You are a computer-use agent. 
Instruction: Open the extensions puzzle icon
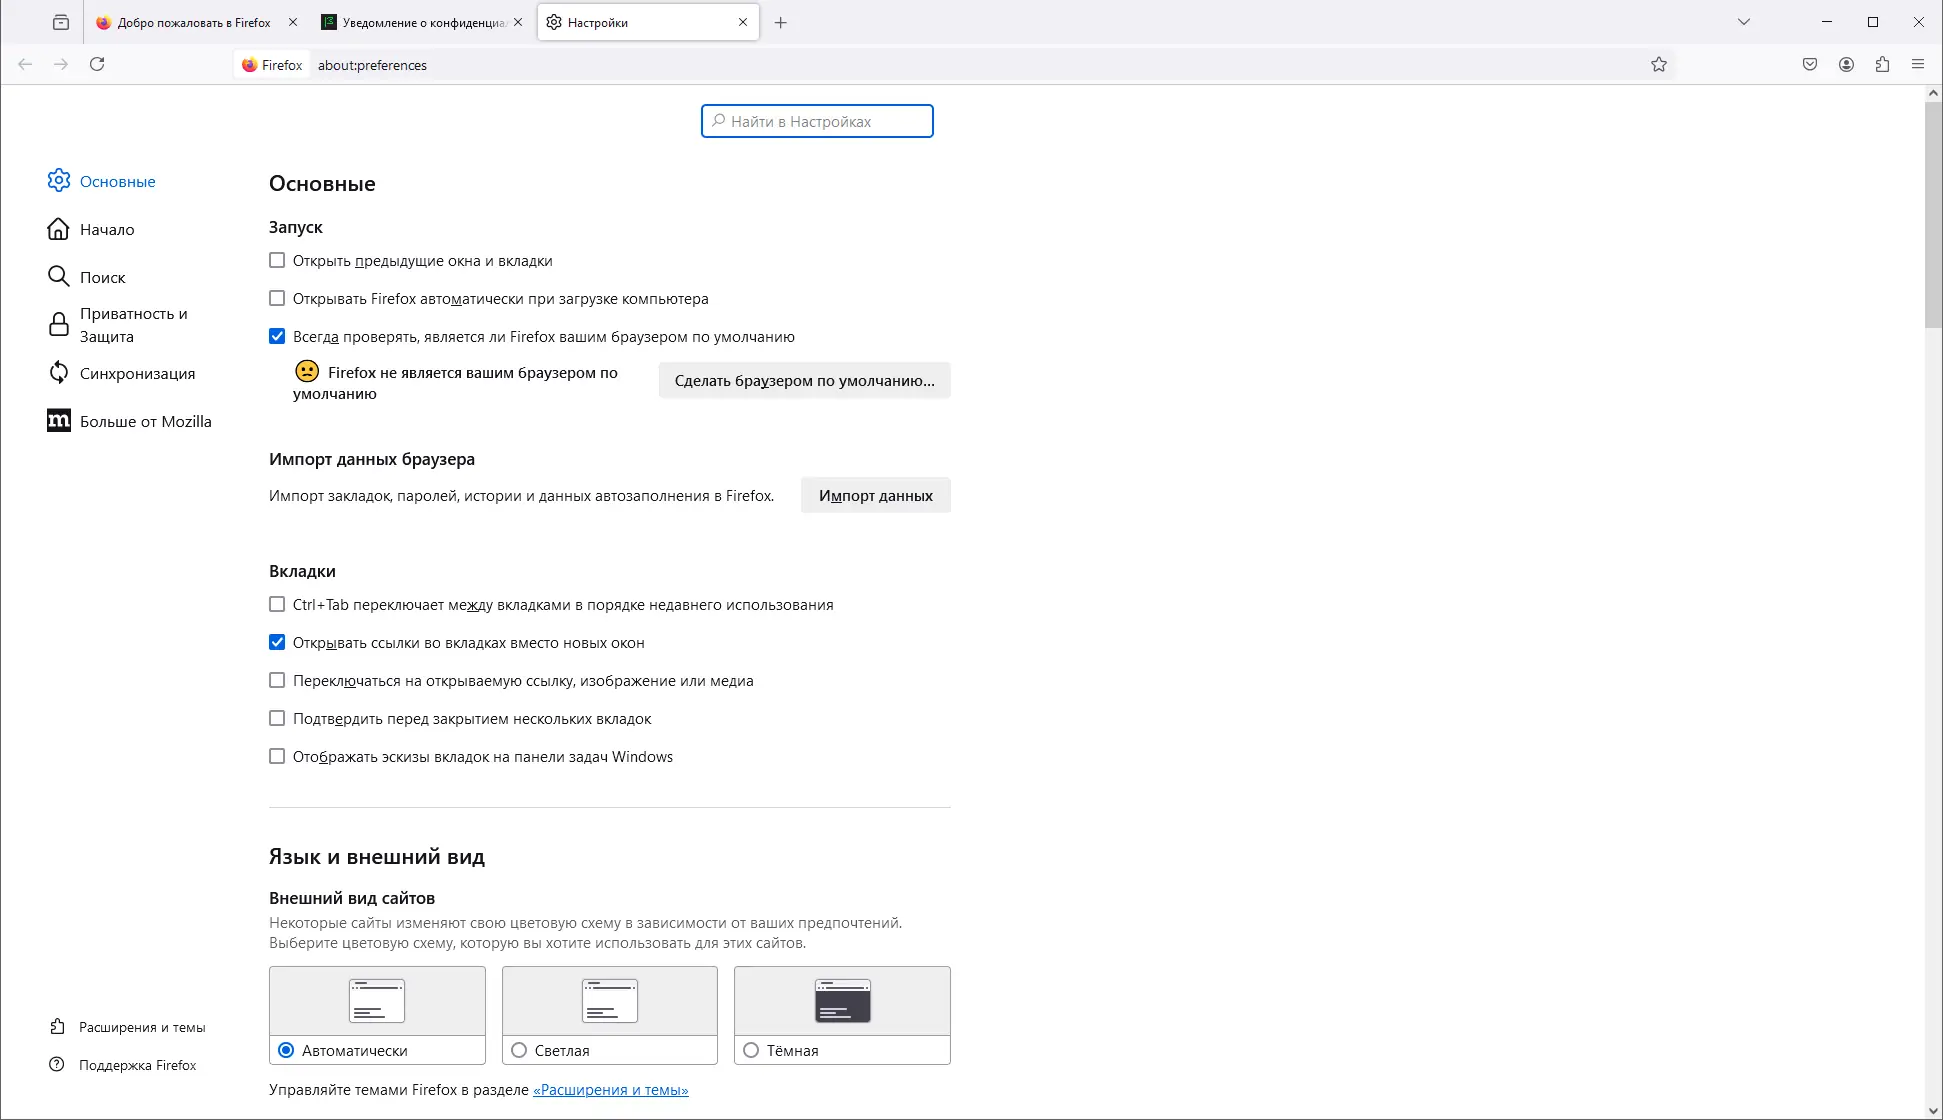coord(1882,65)
